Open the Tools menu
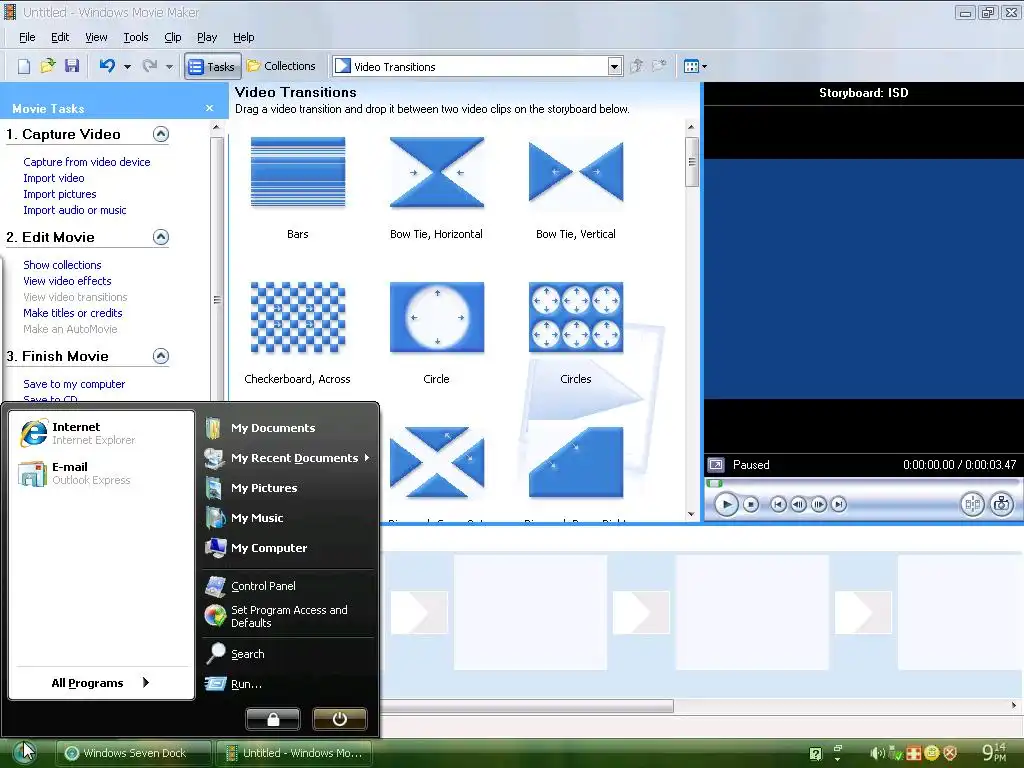1024x768 pixels. (x=136, y=37)
